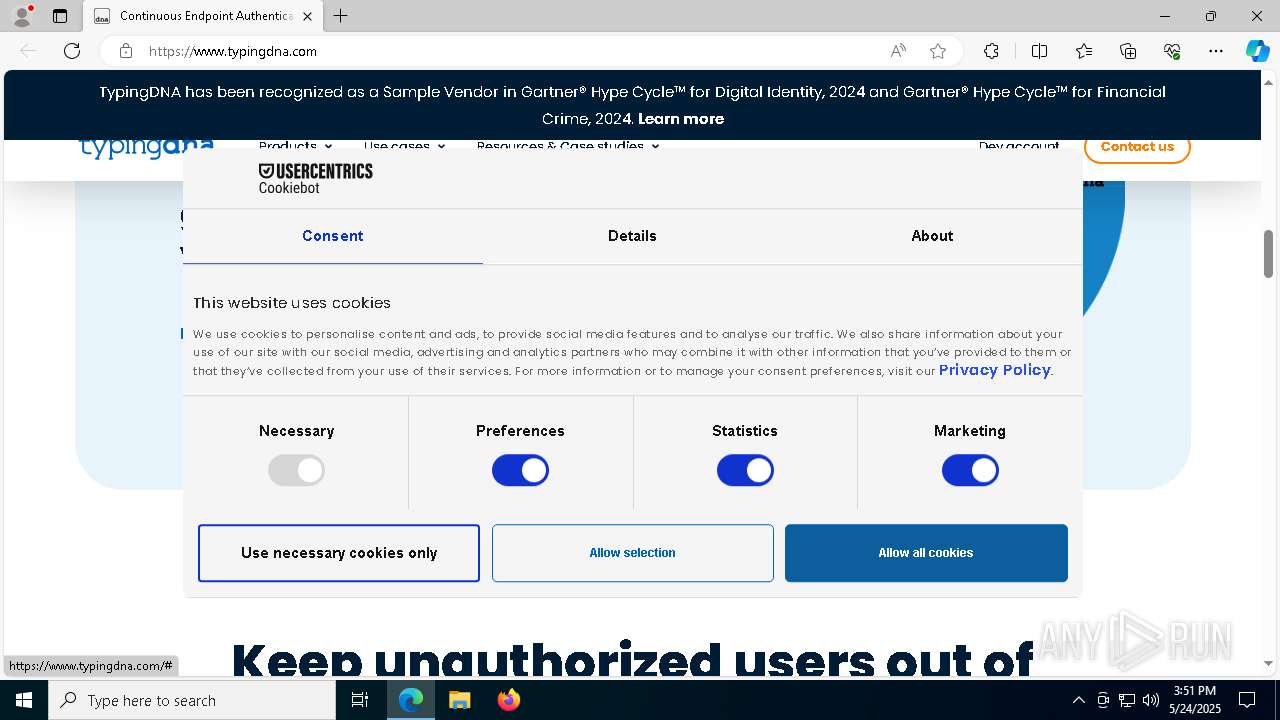The image size is (1280, 720).
Task: Click the Allow all cookies button
Action: click(x=926, y=553)
